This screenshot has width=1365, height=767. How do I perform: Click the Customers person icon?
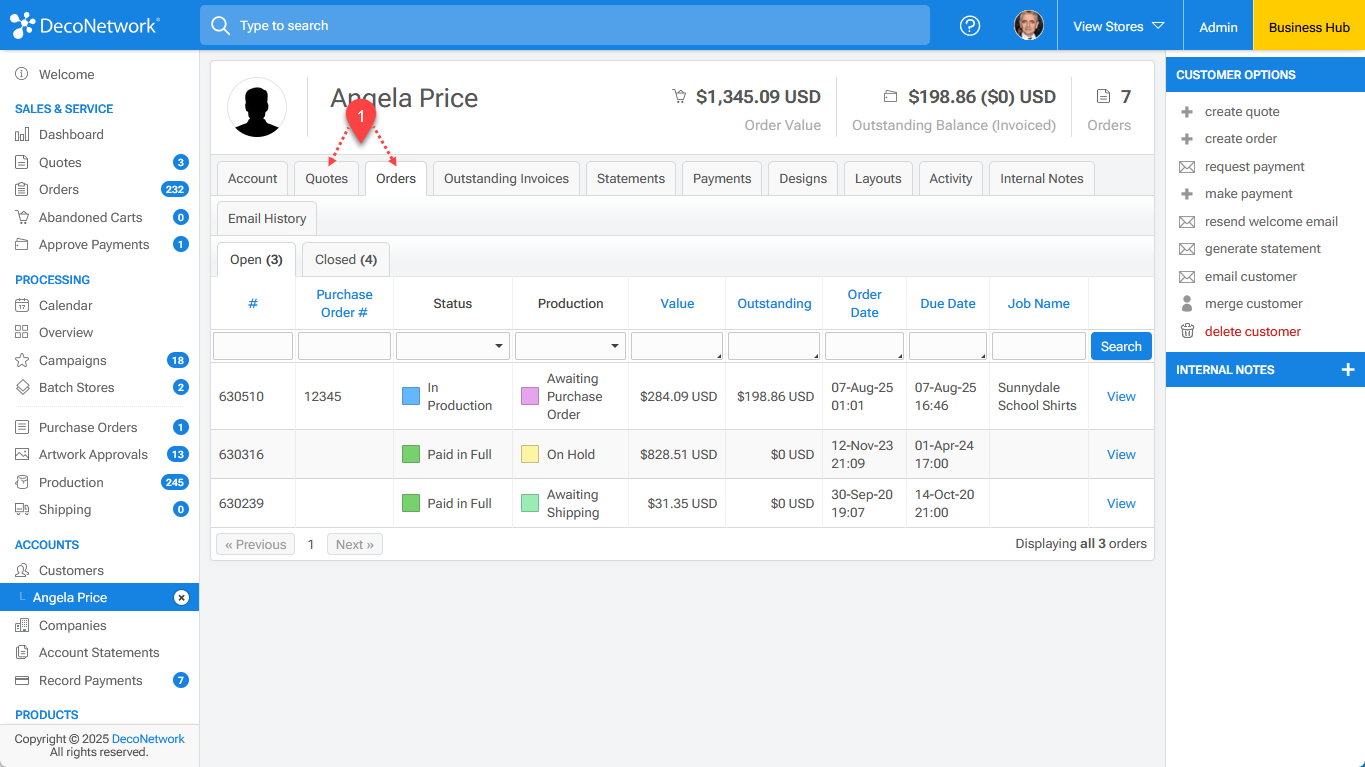22,570
